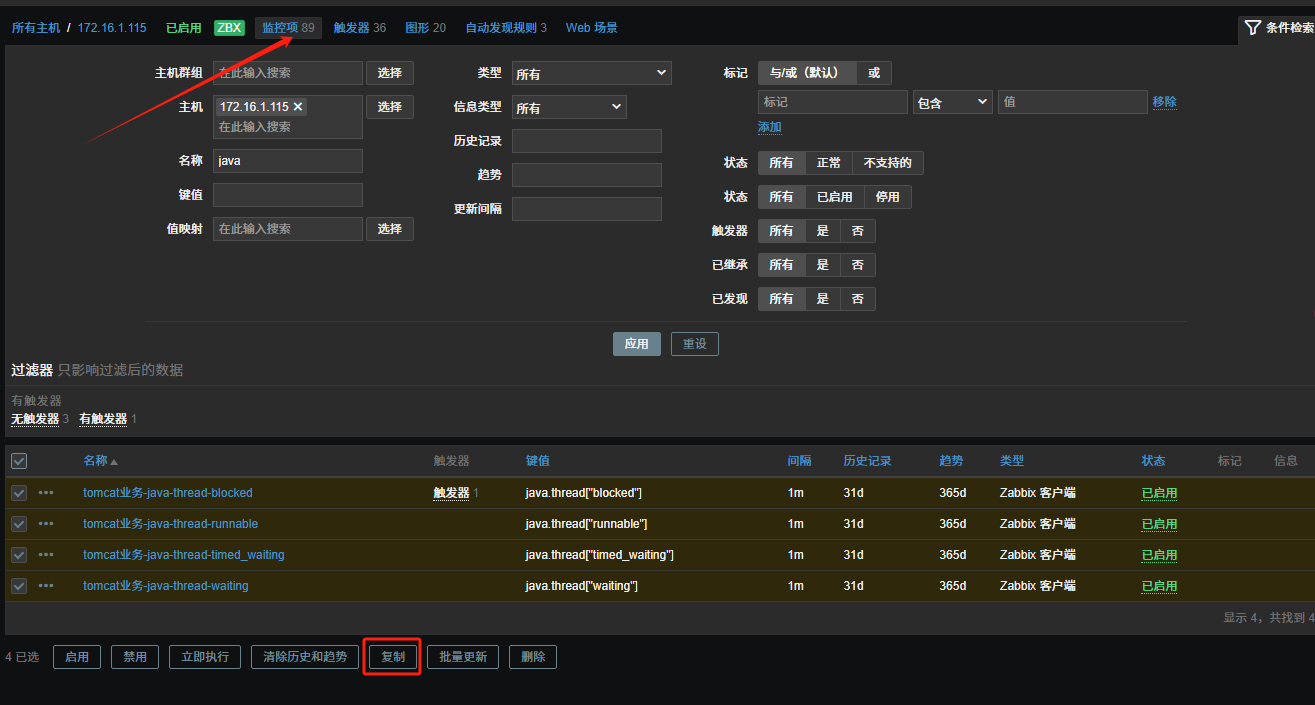Set status filter to 停用
The width and height of the screenshot is (1315, 705).
click(888, 197)
